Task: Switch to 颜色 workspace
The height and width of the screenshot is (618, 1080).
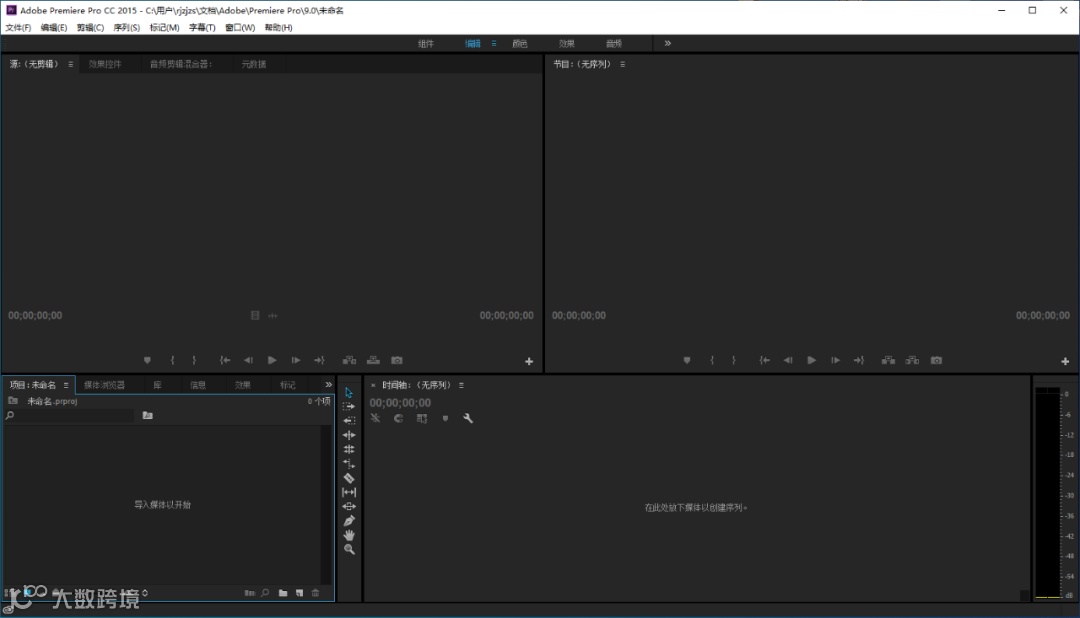Action: (x=520, y=43)
